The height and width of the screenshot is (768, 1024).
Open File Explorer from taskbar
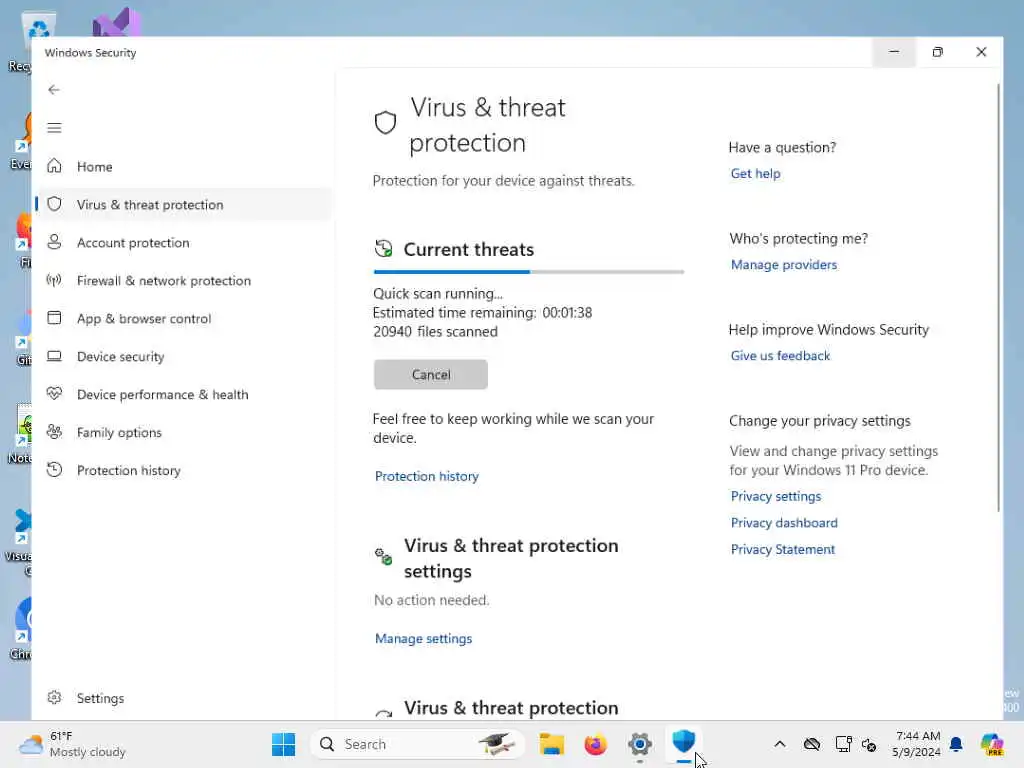[552, 744]
